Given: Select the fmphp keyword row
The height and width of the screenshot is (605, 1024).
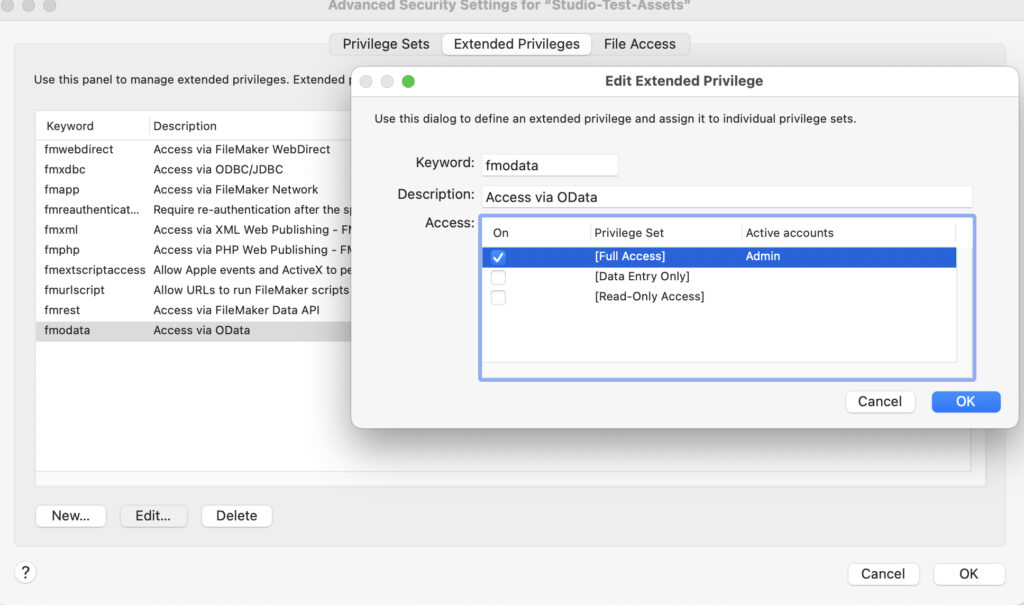Looking at the screenshot, I should 193,250.
